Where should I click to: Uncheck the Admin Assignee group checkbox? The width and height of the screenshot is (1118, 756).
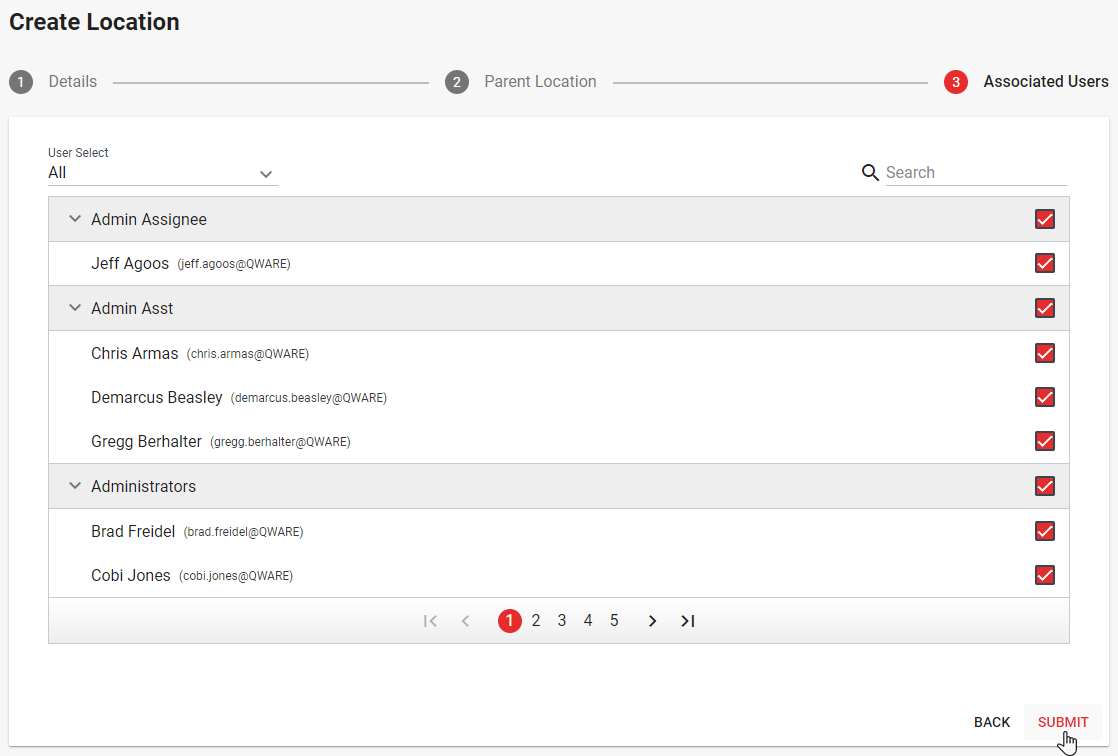click(1045, 219)
